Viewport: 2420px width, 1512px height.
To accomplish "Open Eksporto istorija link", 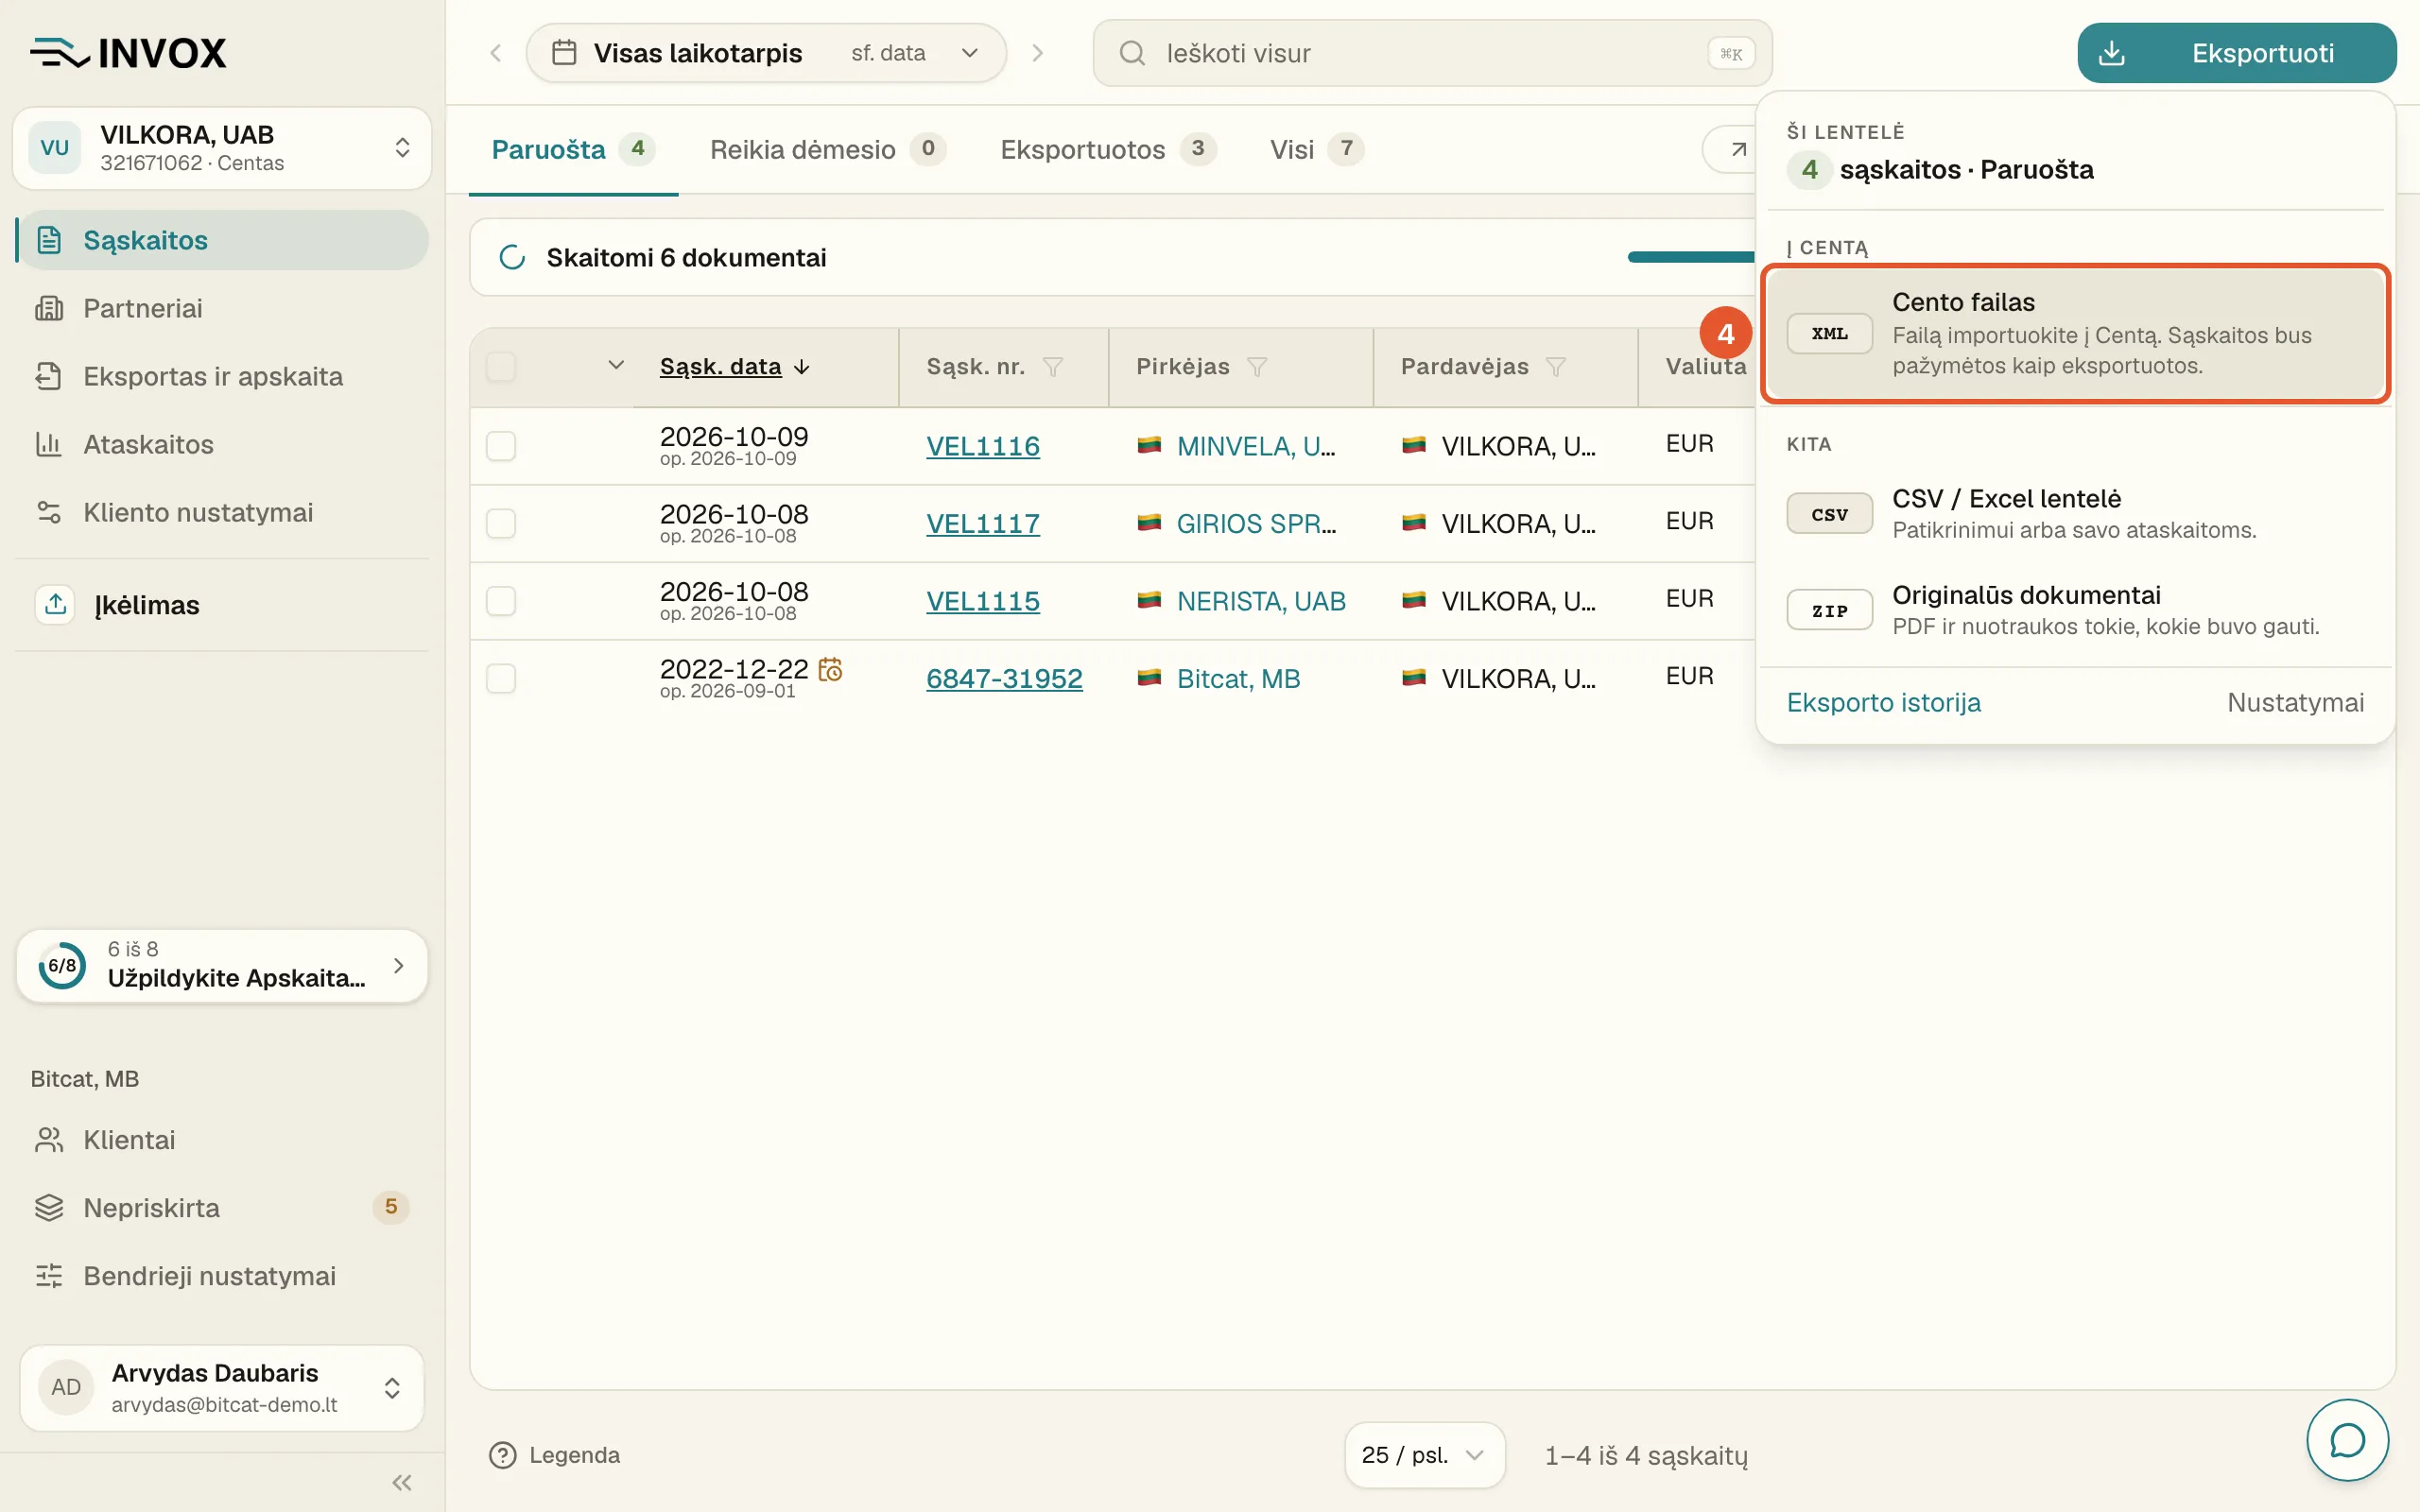I will pos(1883,702).
